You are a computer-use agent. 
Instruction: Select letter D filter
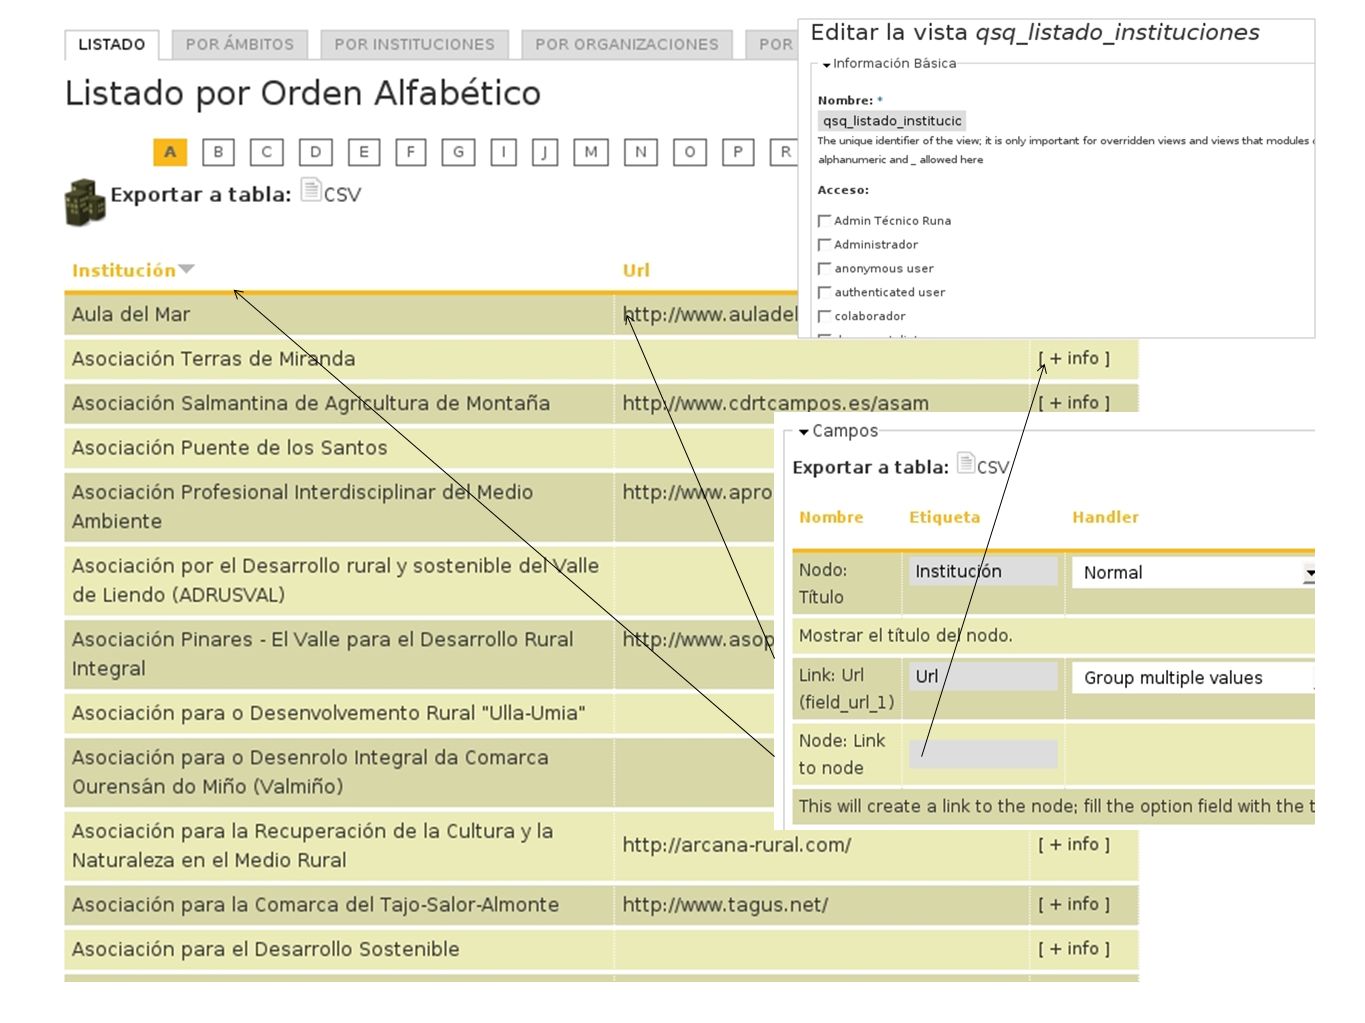(315, 152)
